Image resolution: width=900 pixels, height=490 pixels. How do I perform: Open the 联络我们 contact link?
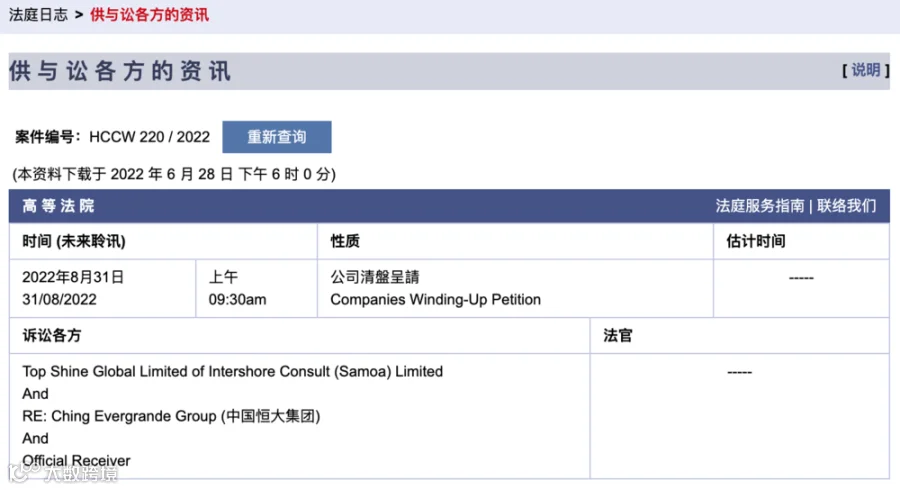pyautogui.click(x=847, y=206)
